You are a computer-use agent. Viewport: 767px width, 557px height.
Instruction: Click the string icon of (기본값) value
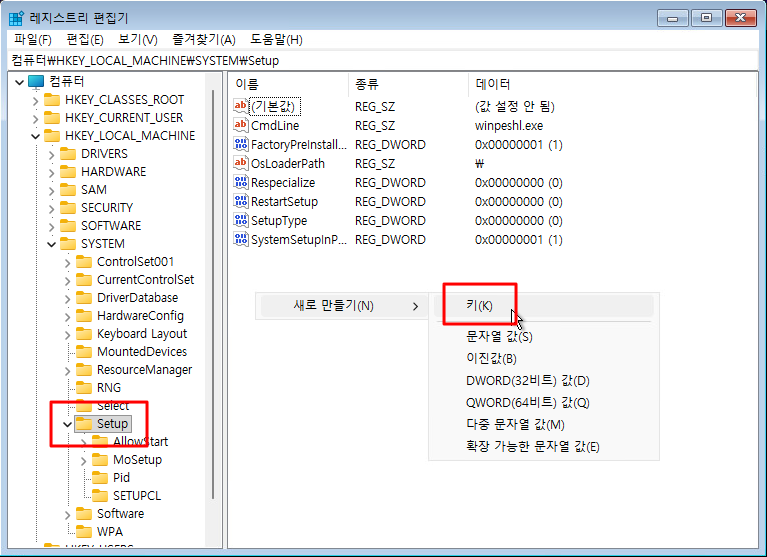(241, 106)
